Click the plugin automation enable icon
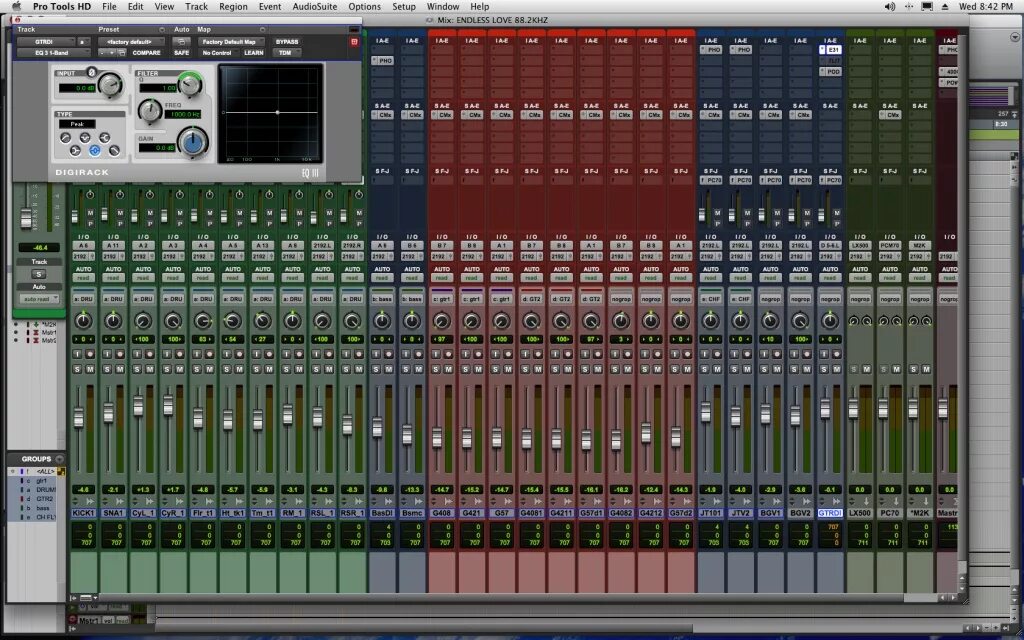The width and height of the screenshot is (1024, 640). point(182,42)
